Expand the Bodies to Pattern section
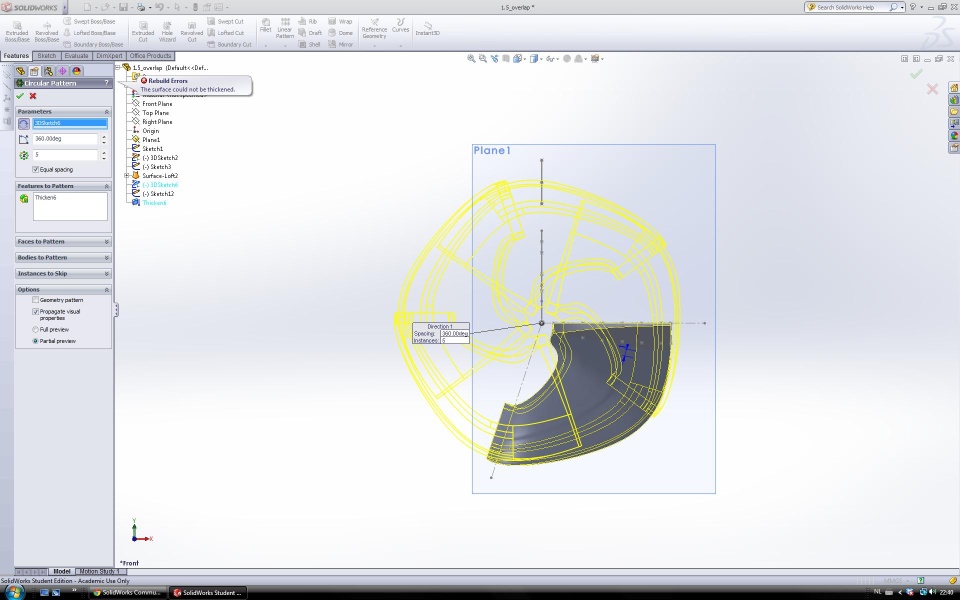The width and height of the screenshot is (960, 600). (107, 258)
